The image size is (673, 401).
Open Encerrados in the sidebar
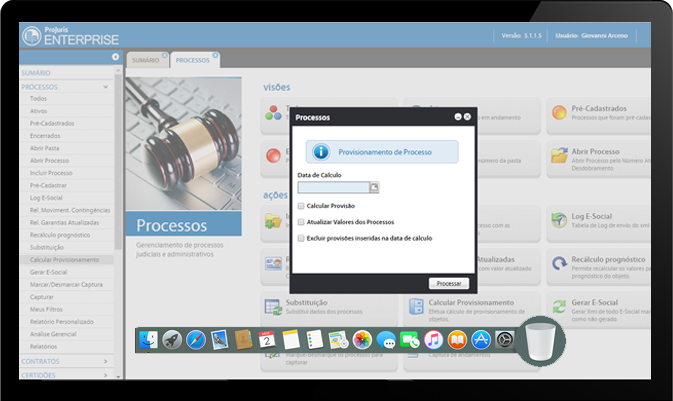pos(45,136)
